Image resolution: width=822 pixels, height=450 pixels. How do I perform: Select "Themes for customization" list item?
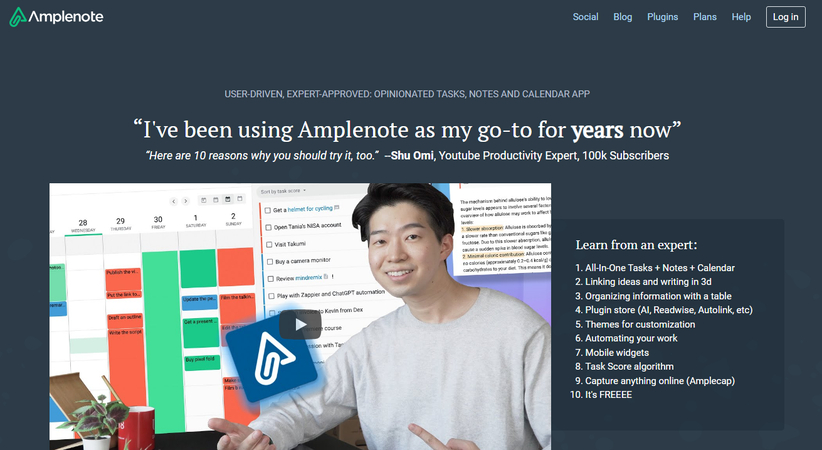(x=640, y=324)
